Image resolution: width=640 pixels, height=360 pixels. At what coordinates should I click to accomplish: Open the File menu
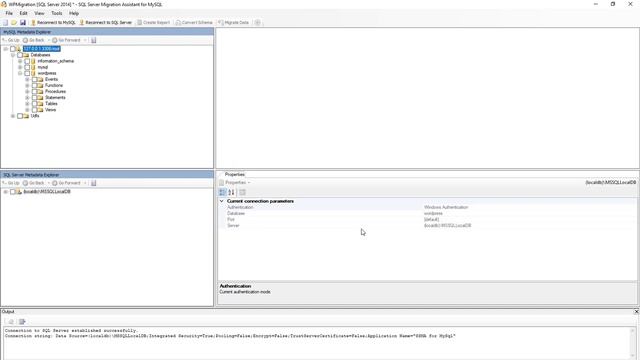[9, 13]
